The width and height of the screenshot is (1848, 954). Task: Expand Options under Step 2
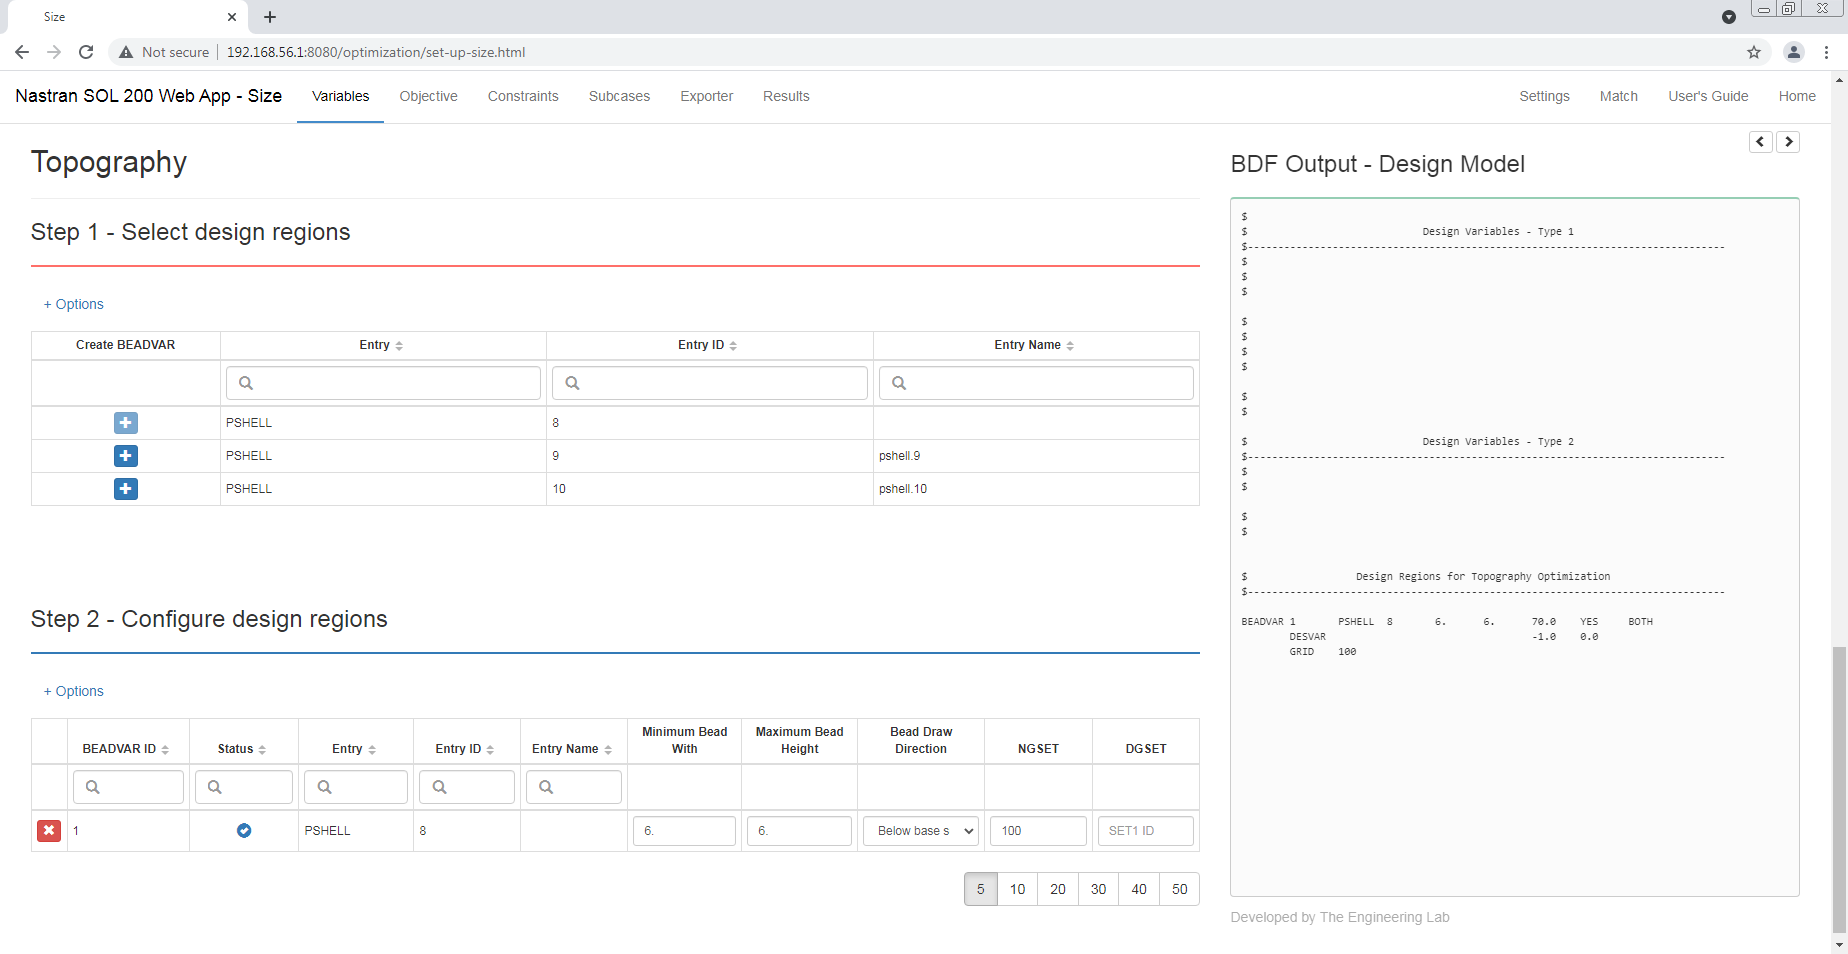tap(74, 691)
